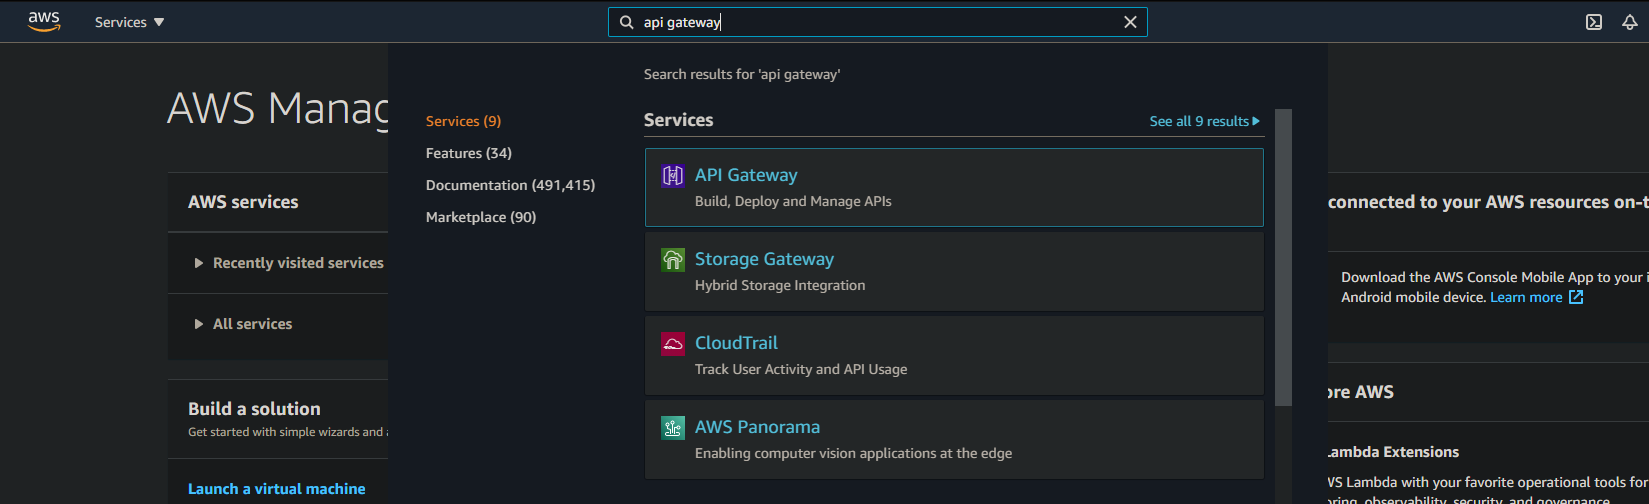1649x504 pixels.
Task: Click the AWS services heading
Action: click(x=243, y=202)
